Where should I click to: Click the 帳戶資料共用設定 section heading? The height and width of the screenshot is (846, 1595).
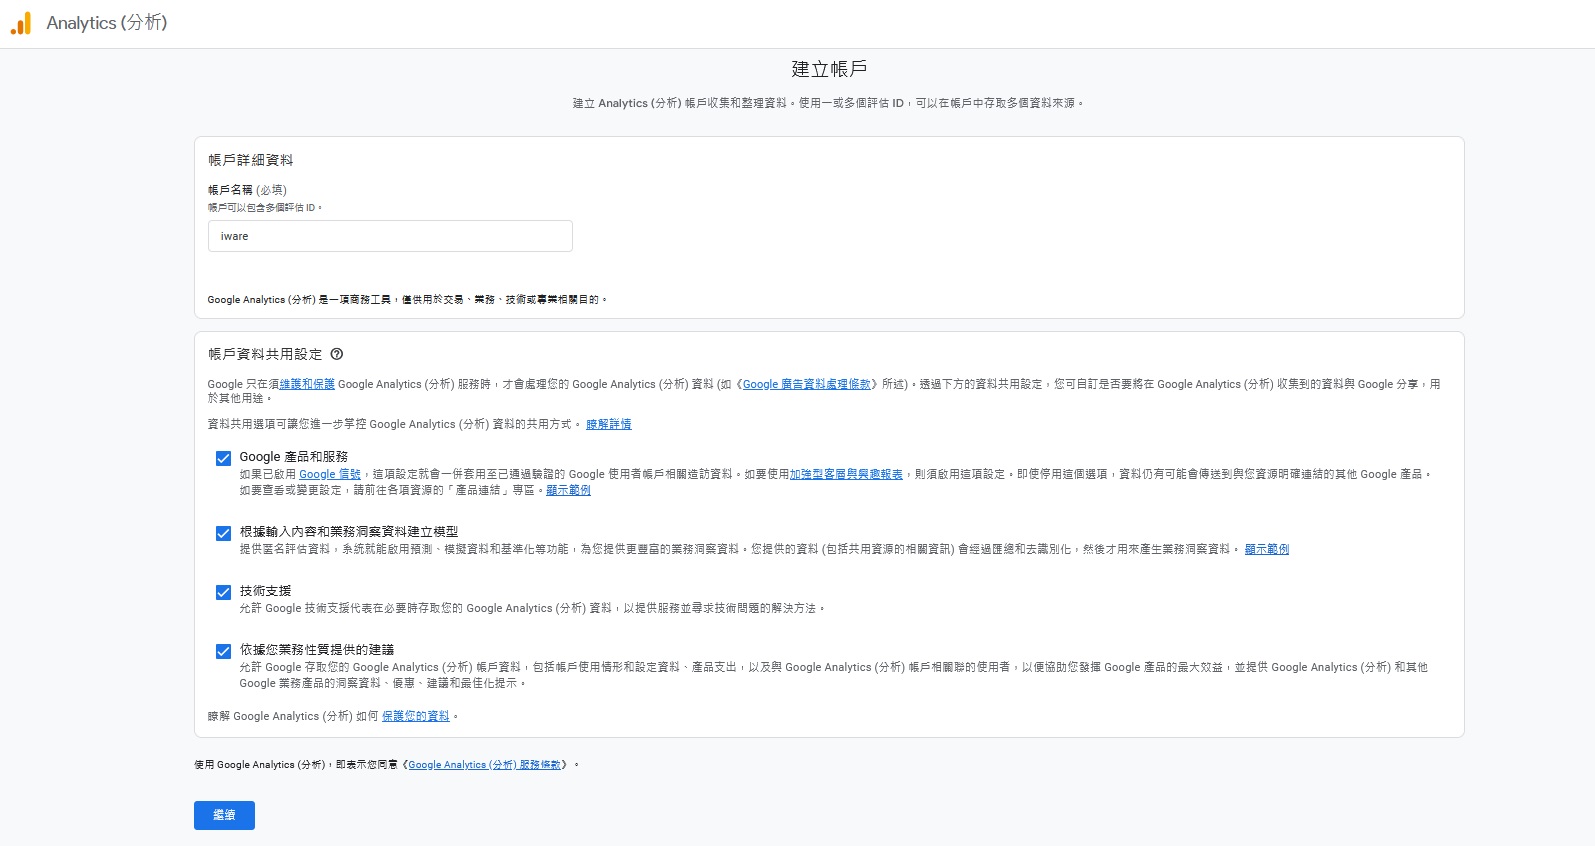(265, 354)
